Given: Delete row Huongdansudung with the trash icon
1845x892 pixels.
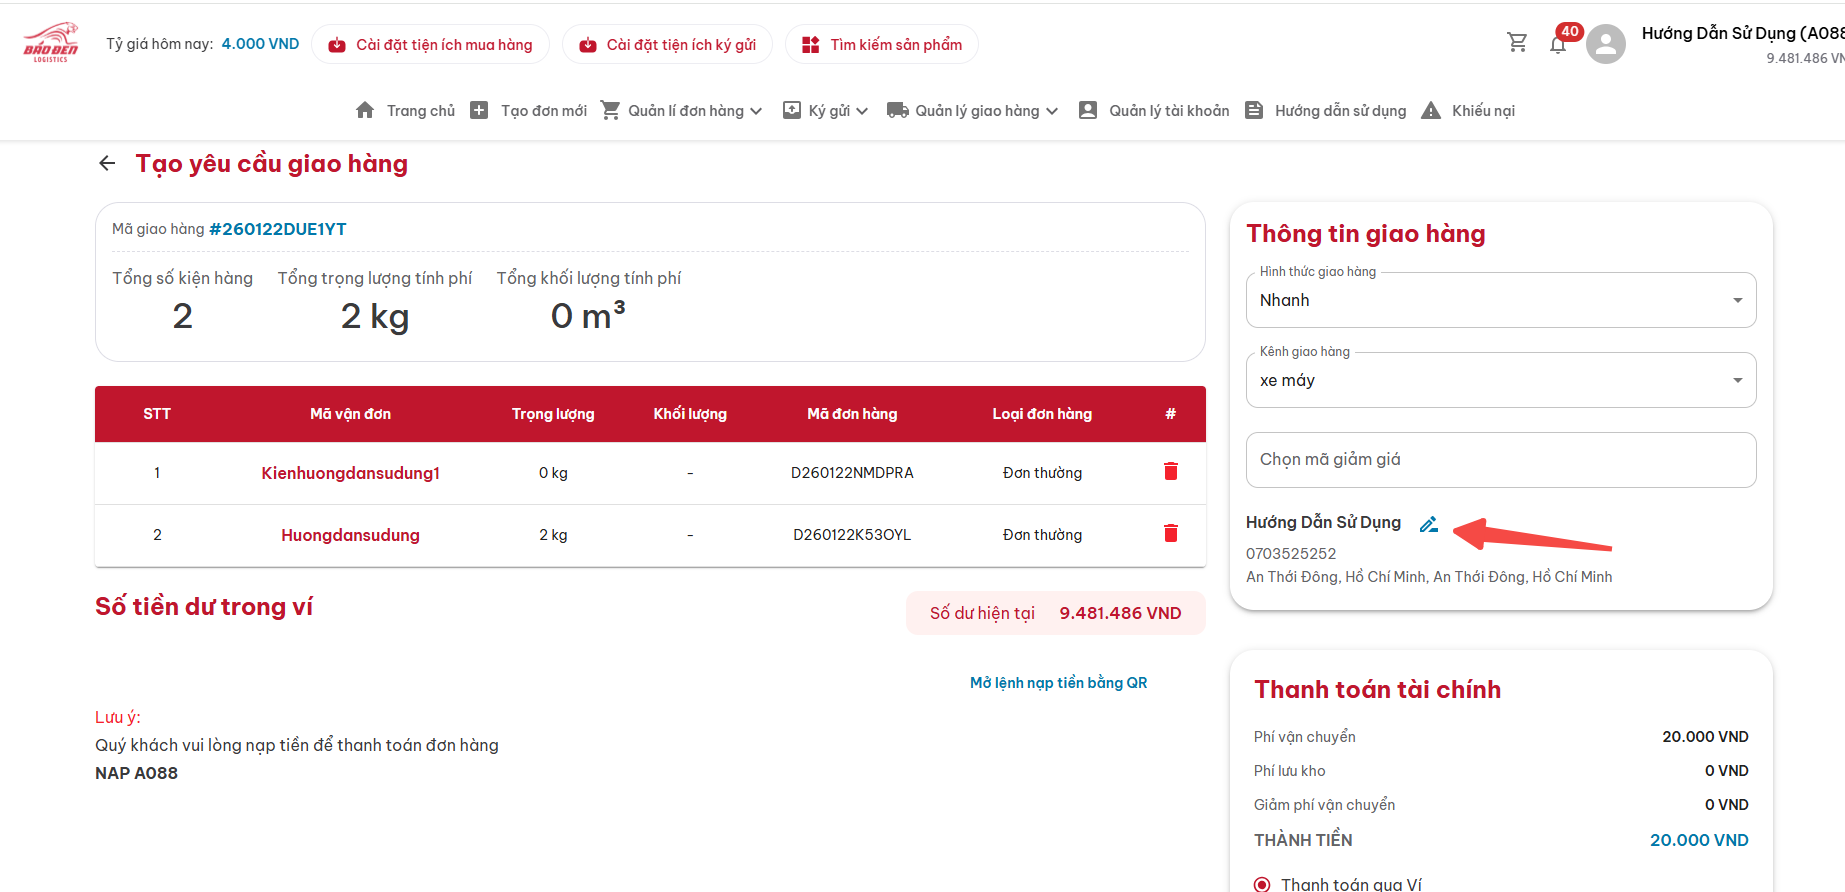Looking at the screenshot, I should coord(1171,533).
